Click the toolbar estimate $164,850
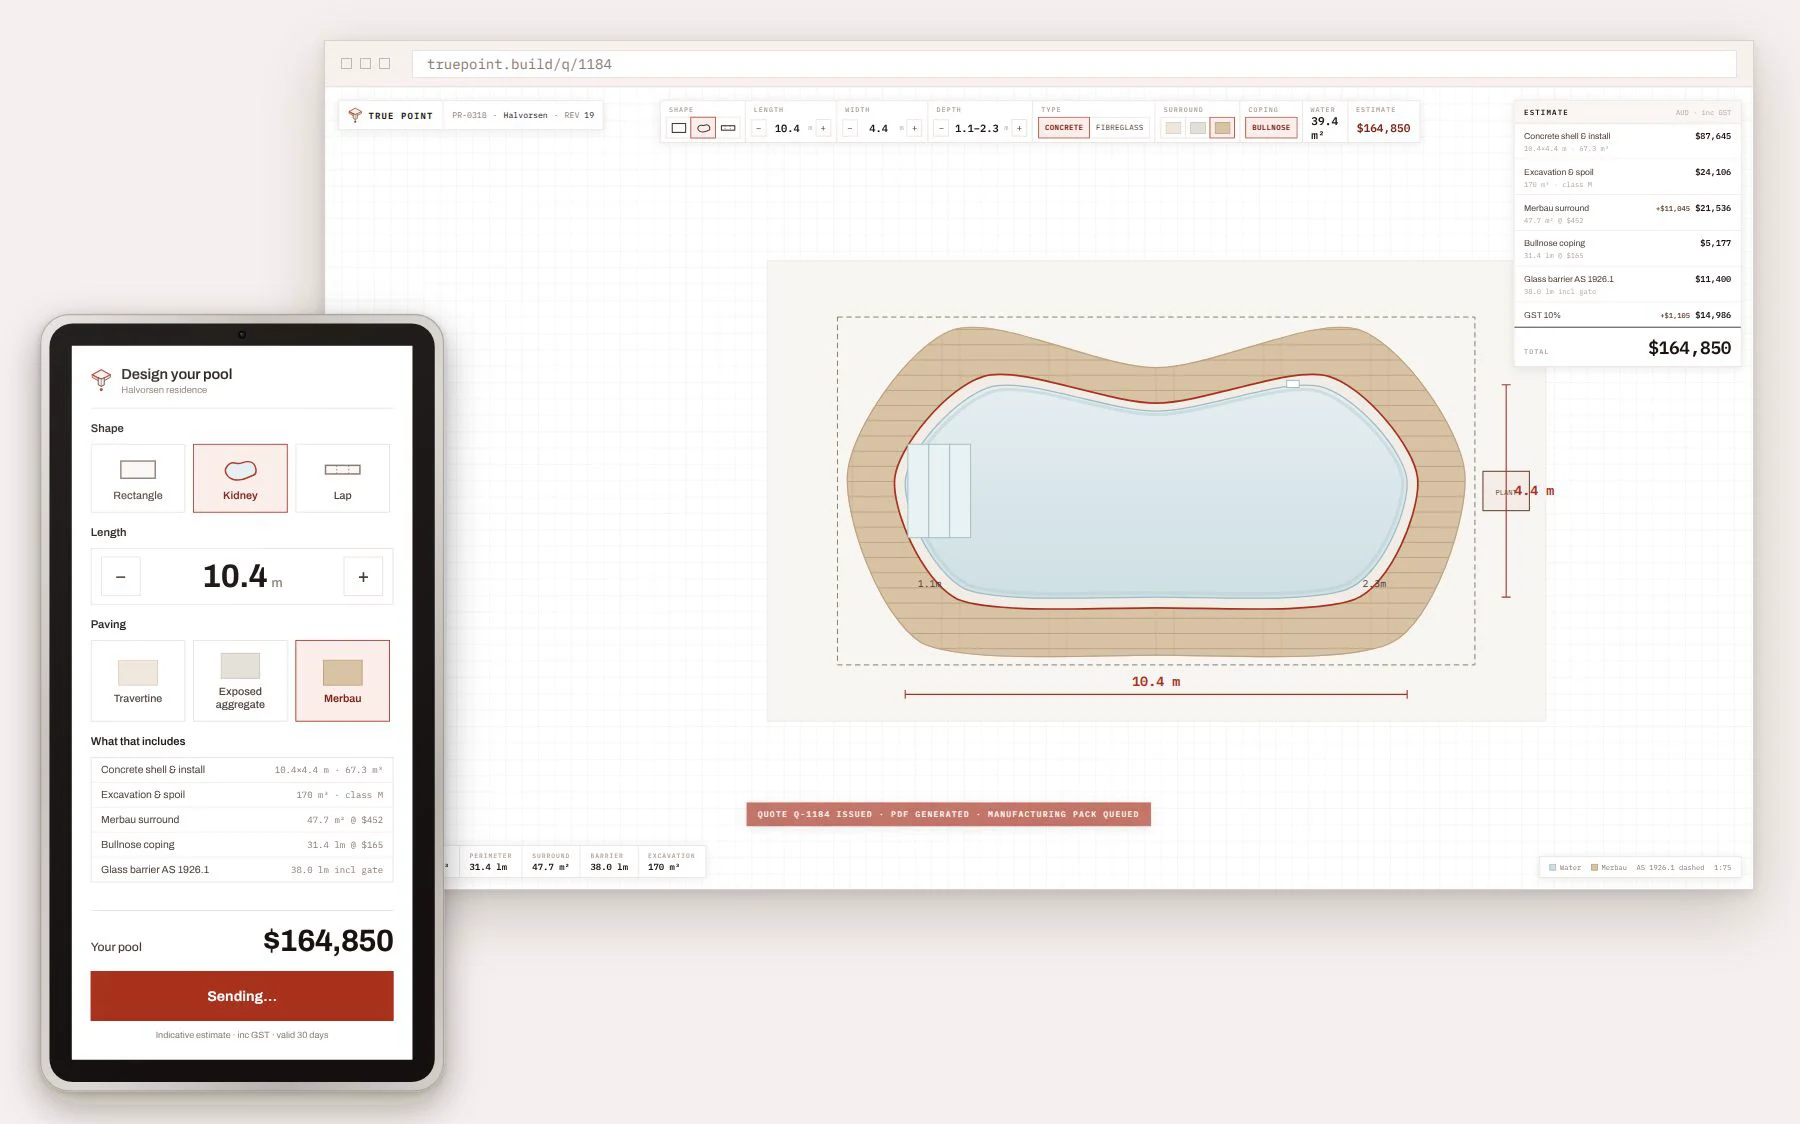The height and width of the screenshot is (1124, 1800). [1383, 128]
